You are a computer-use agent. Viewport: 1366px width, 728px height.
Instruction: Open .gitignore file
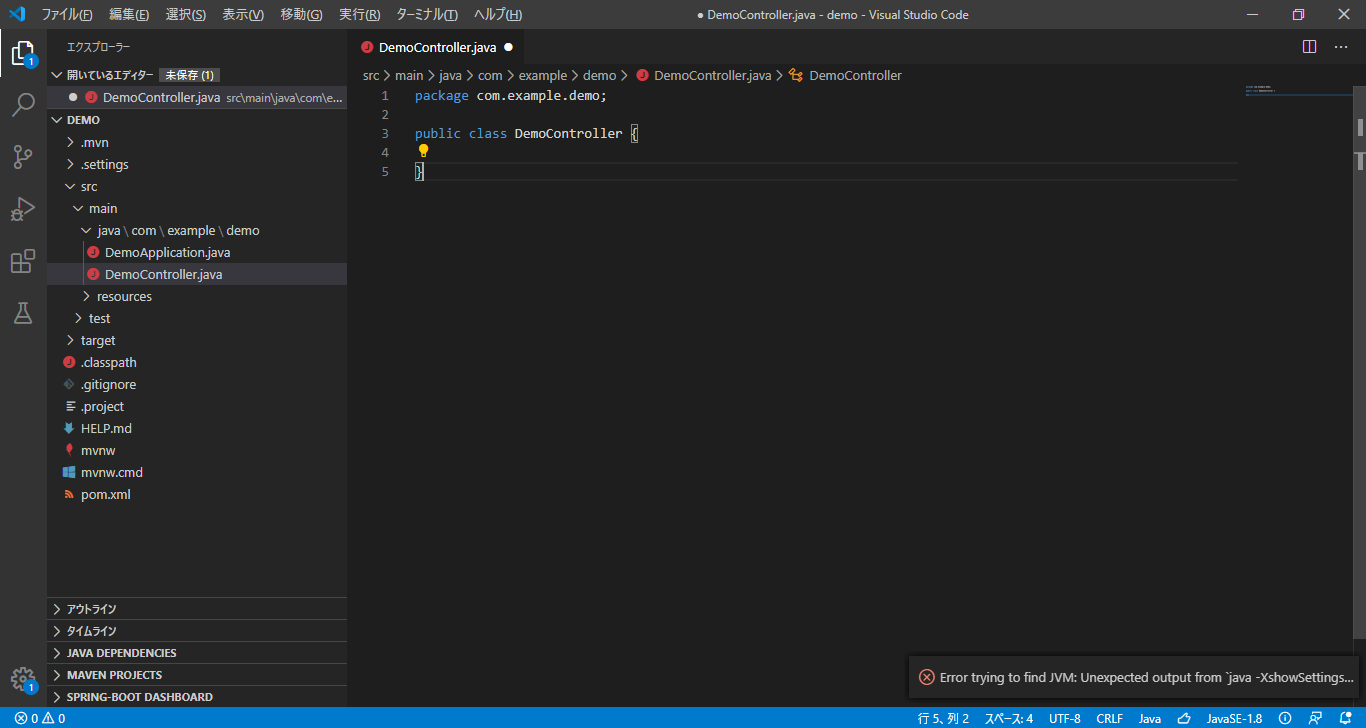[x=197, y=384]
